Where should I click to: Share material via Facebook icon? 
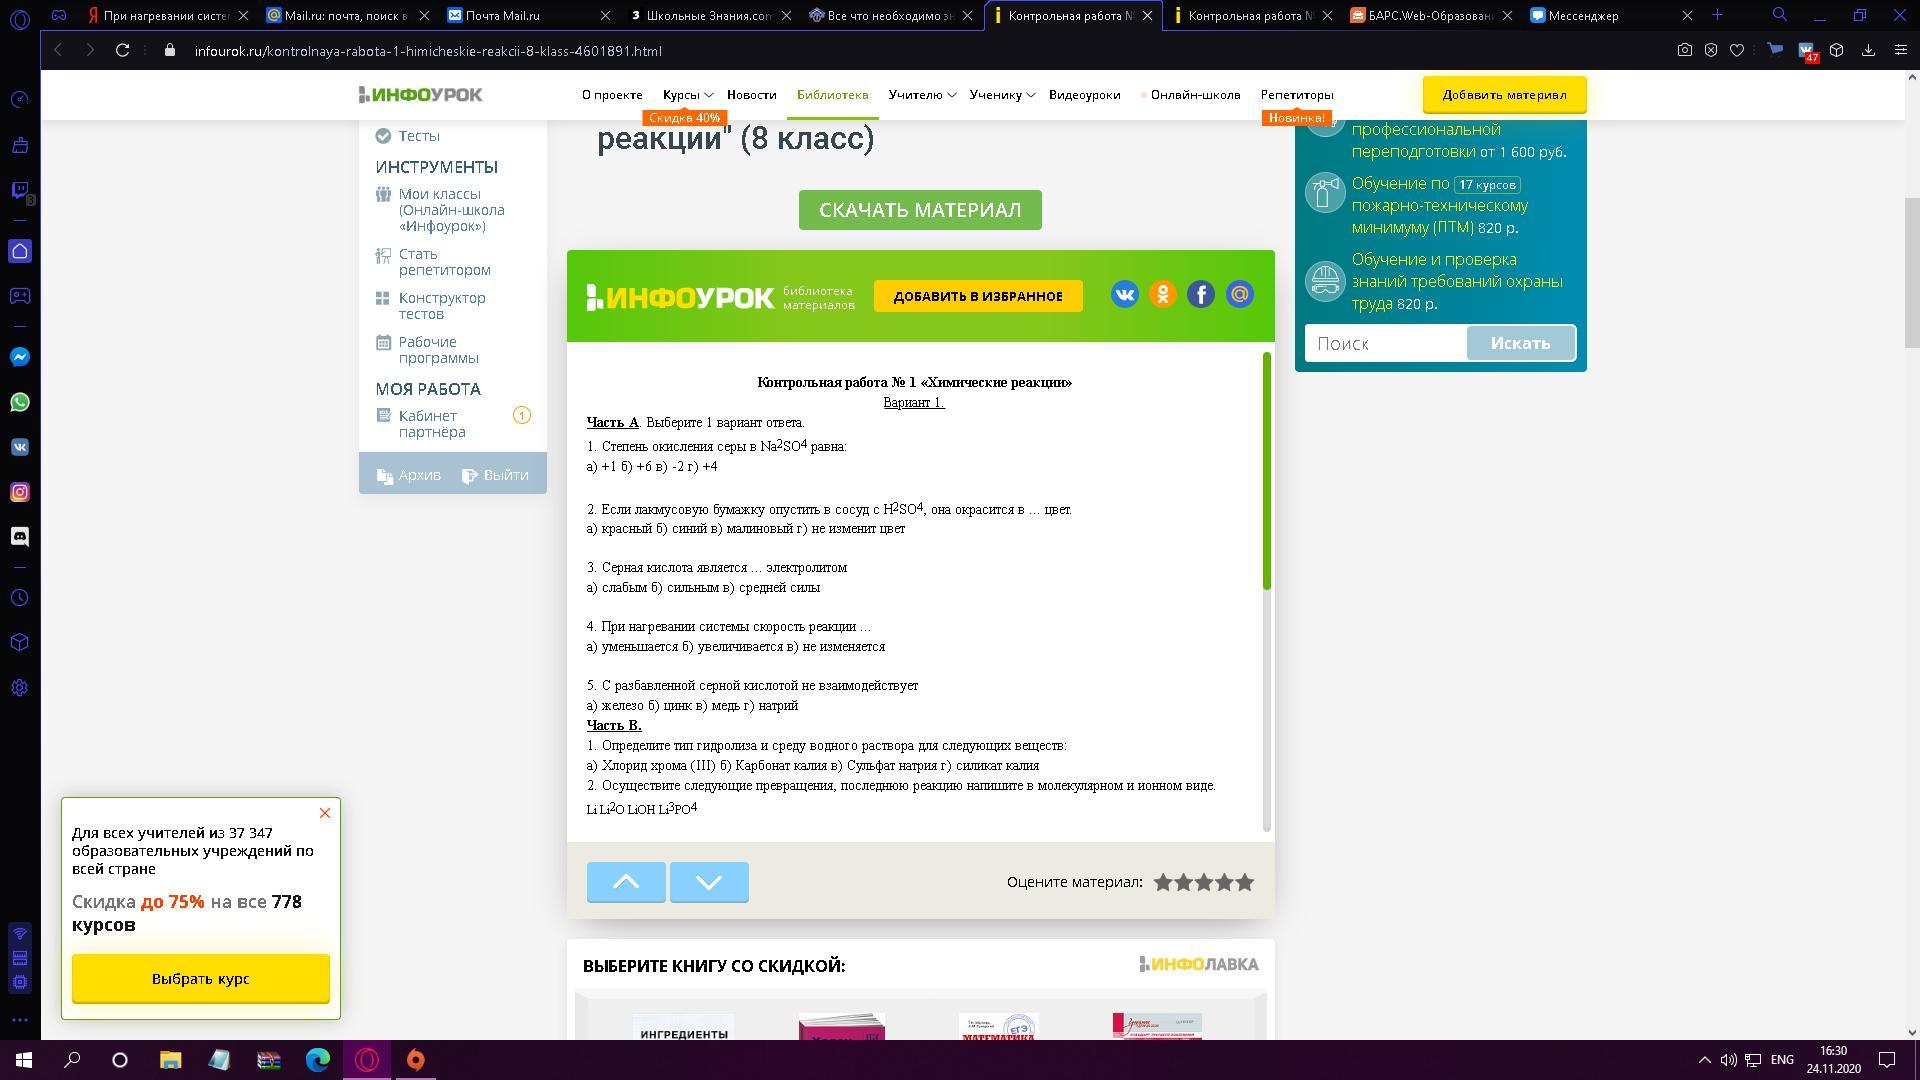tap(1201, 294)
